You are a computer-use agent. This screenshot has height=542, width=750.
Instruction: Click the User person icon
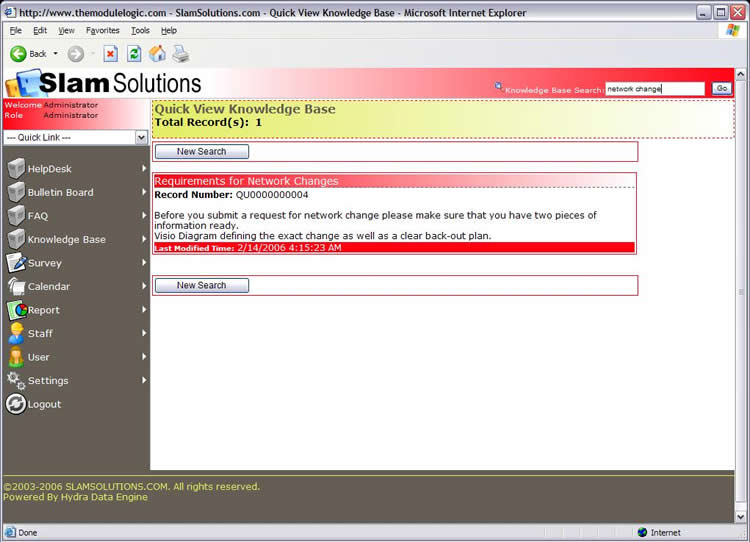point(16,357)
